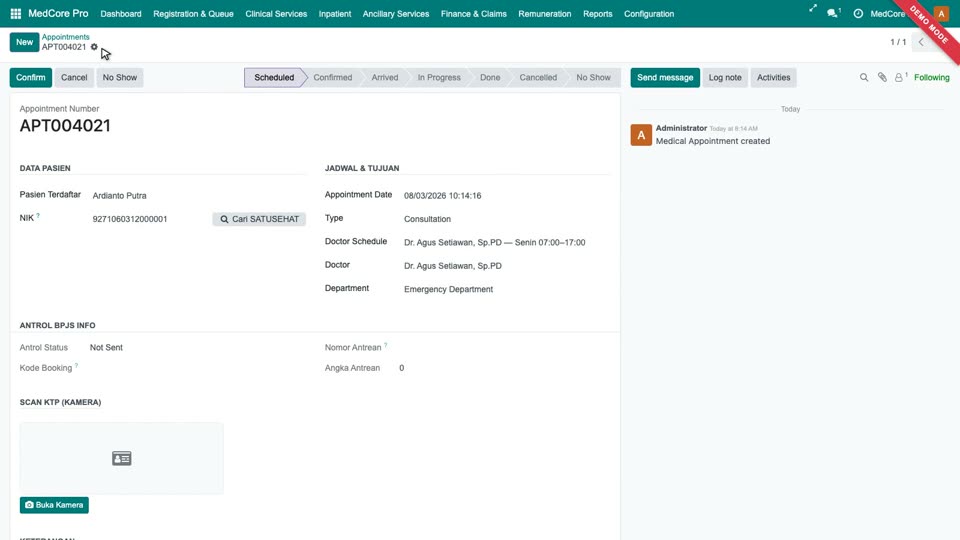Click the APT004021 appointment number heading
Image resolution: width=960 pixels, height=540 pixels.
[x=65, y=126]
